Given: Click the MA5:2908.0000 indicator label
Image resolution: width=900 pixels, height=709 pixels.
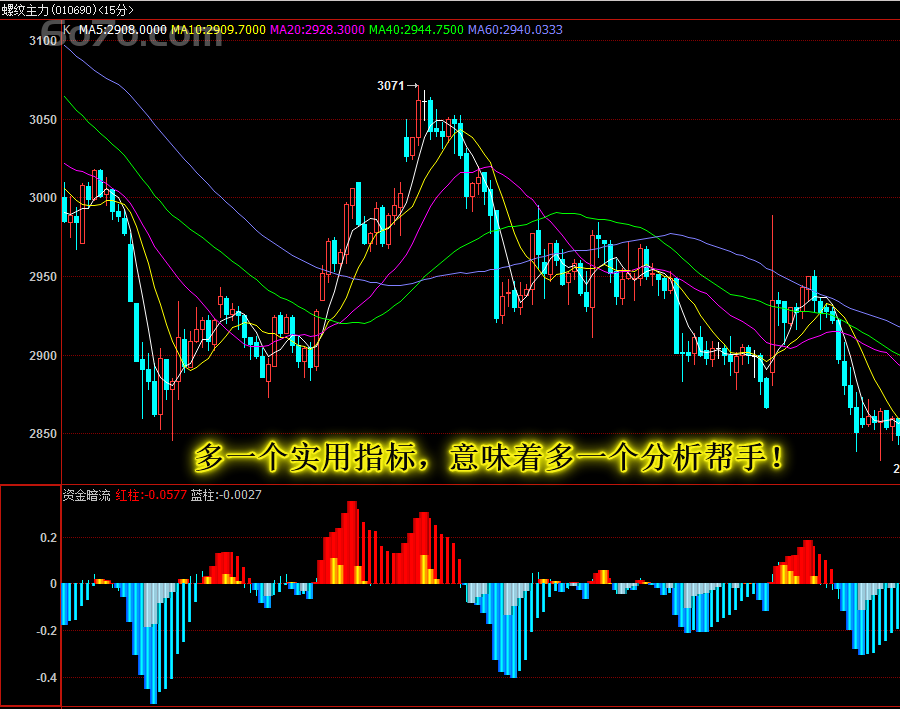Looking at the screenshot, I should (123, 30).
